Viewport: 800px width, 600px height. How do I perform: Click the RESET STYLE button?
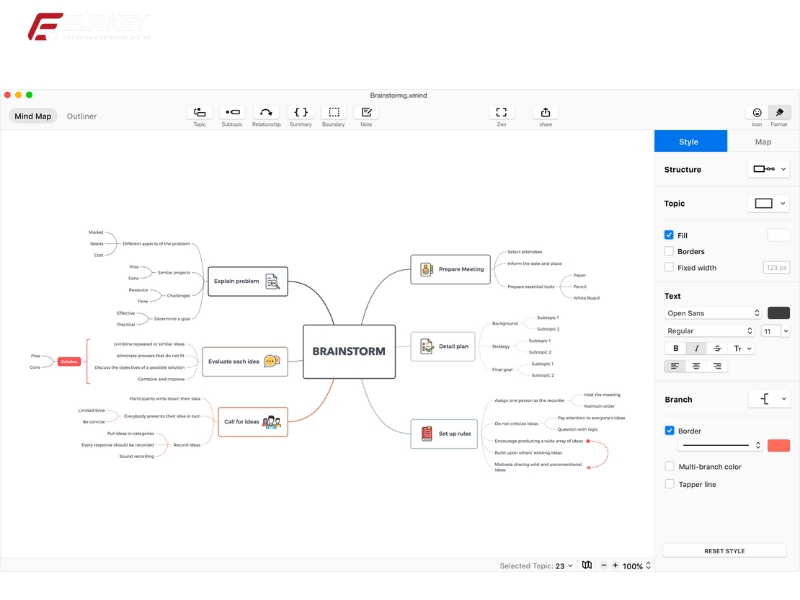[725, 550]
